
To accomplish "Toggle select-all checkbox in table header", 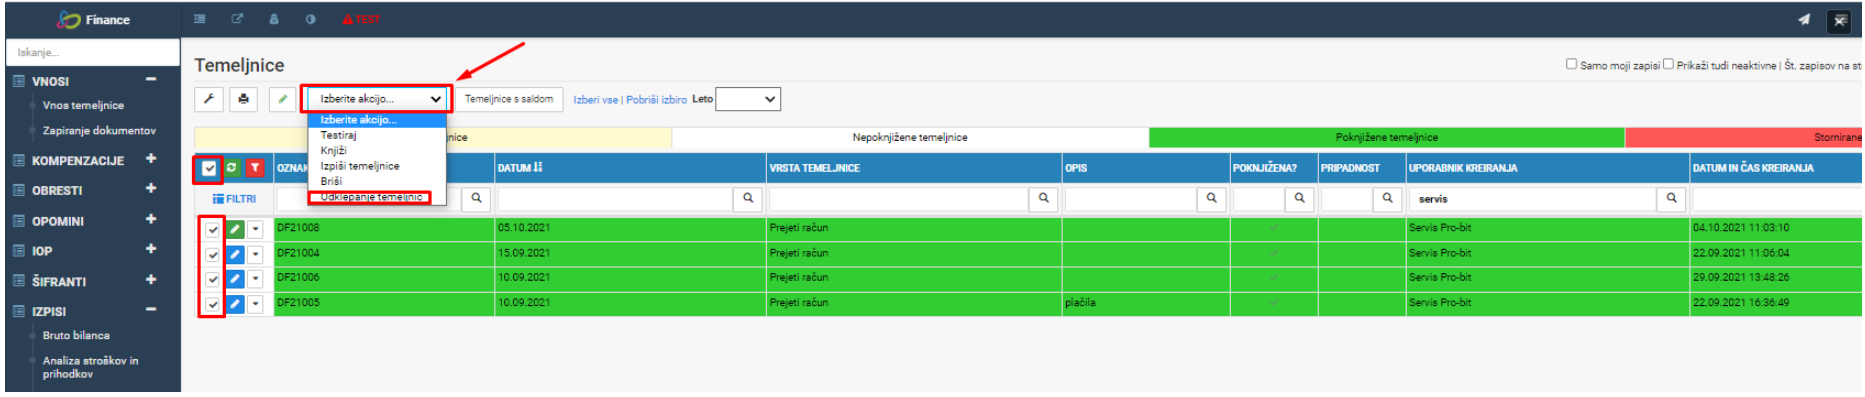I will 209,168.
